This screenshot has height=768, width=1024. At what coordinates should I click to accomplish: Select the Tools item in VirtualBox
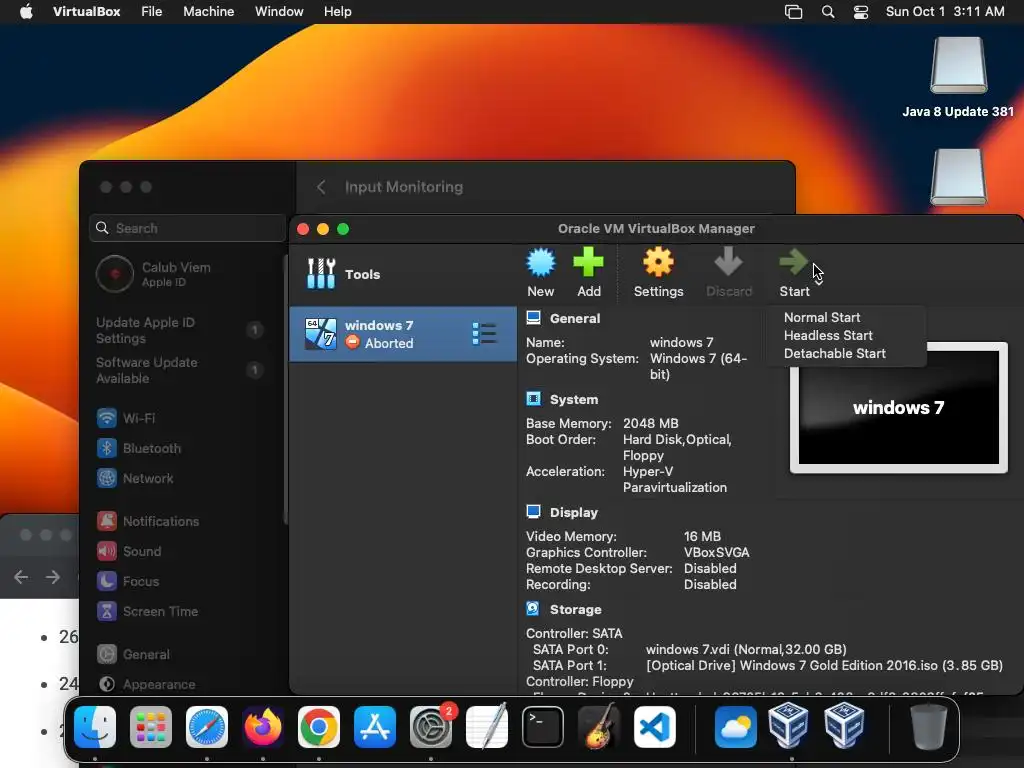(403, 274)
